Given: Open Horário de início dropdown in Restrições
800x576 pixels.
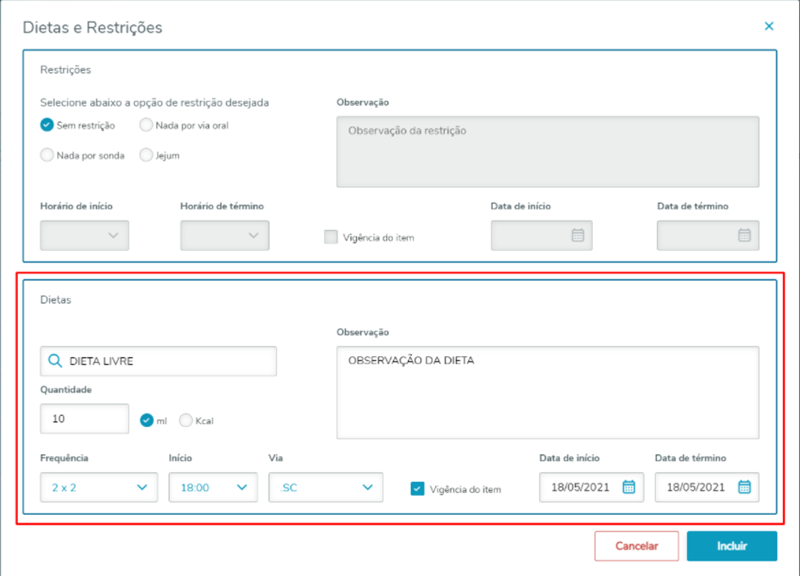Looking at the screenshot, I should click(x=85, y=235).
